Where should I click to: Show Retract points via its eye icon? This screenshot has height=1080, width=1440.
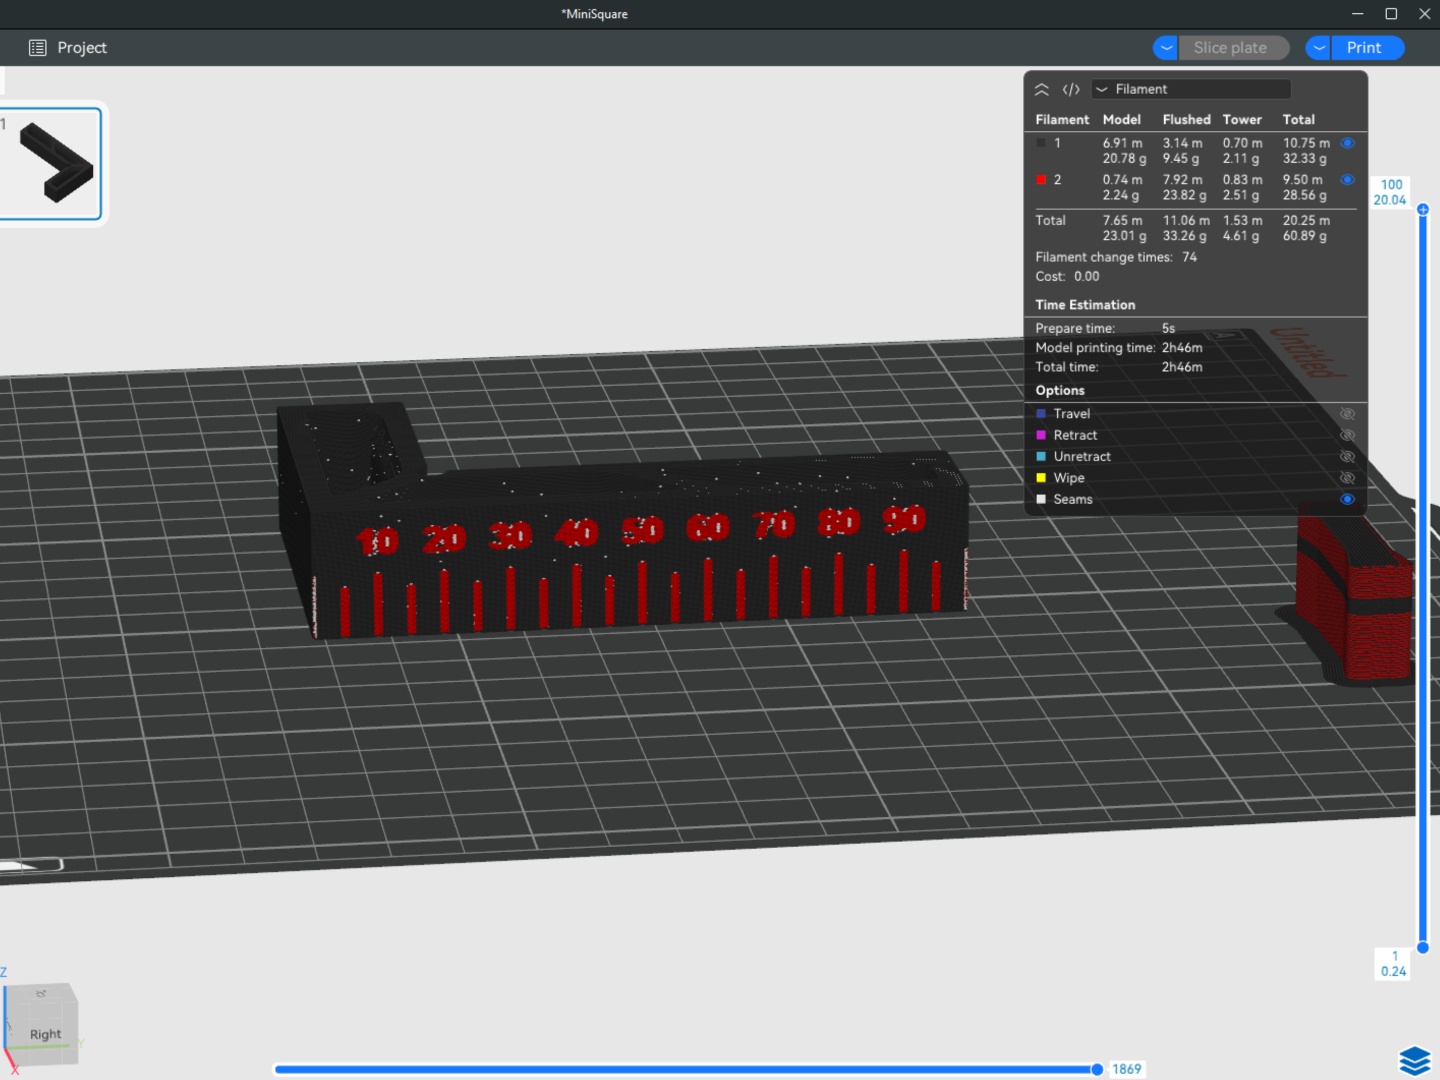[1347, 435]
